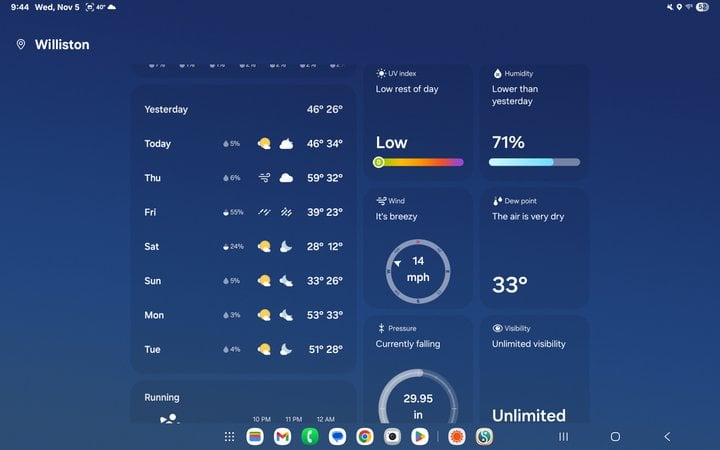Viewport: 720px width, 450px height.
Task: Open the Messages app in taskbar
Action: coord(338,437)
